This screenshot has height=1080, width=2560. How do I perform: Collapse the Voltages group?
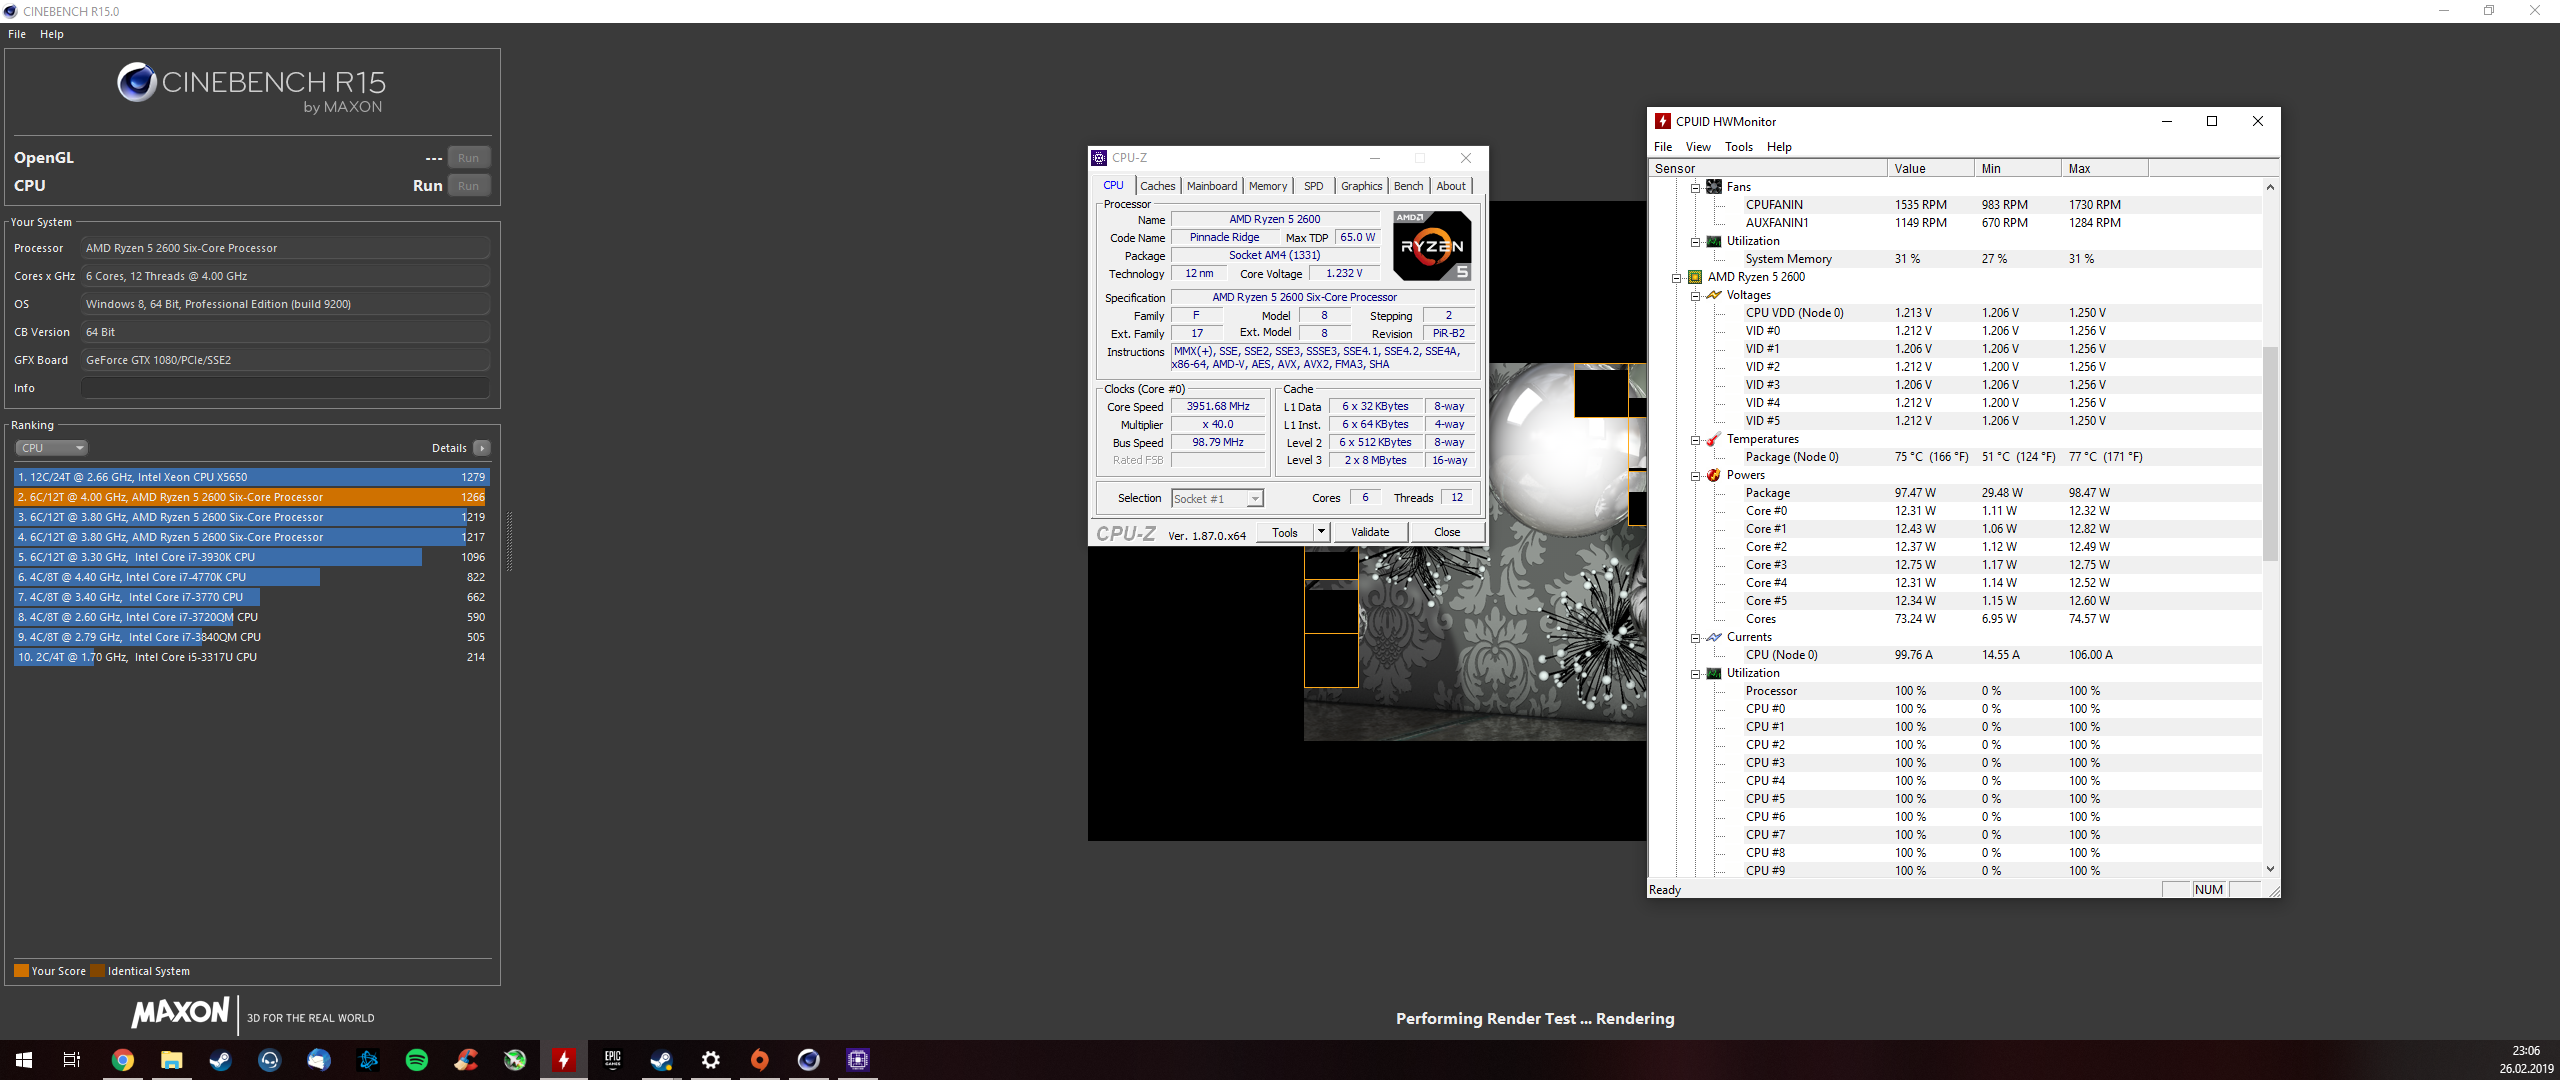click(1696, 295)
